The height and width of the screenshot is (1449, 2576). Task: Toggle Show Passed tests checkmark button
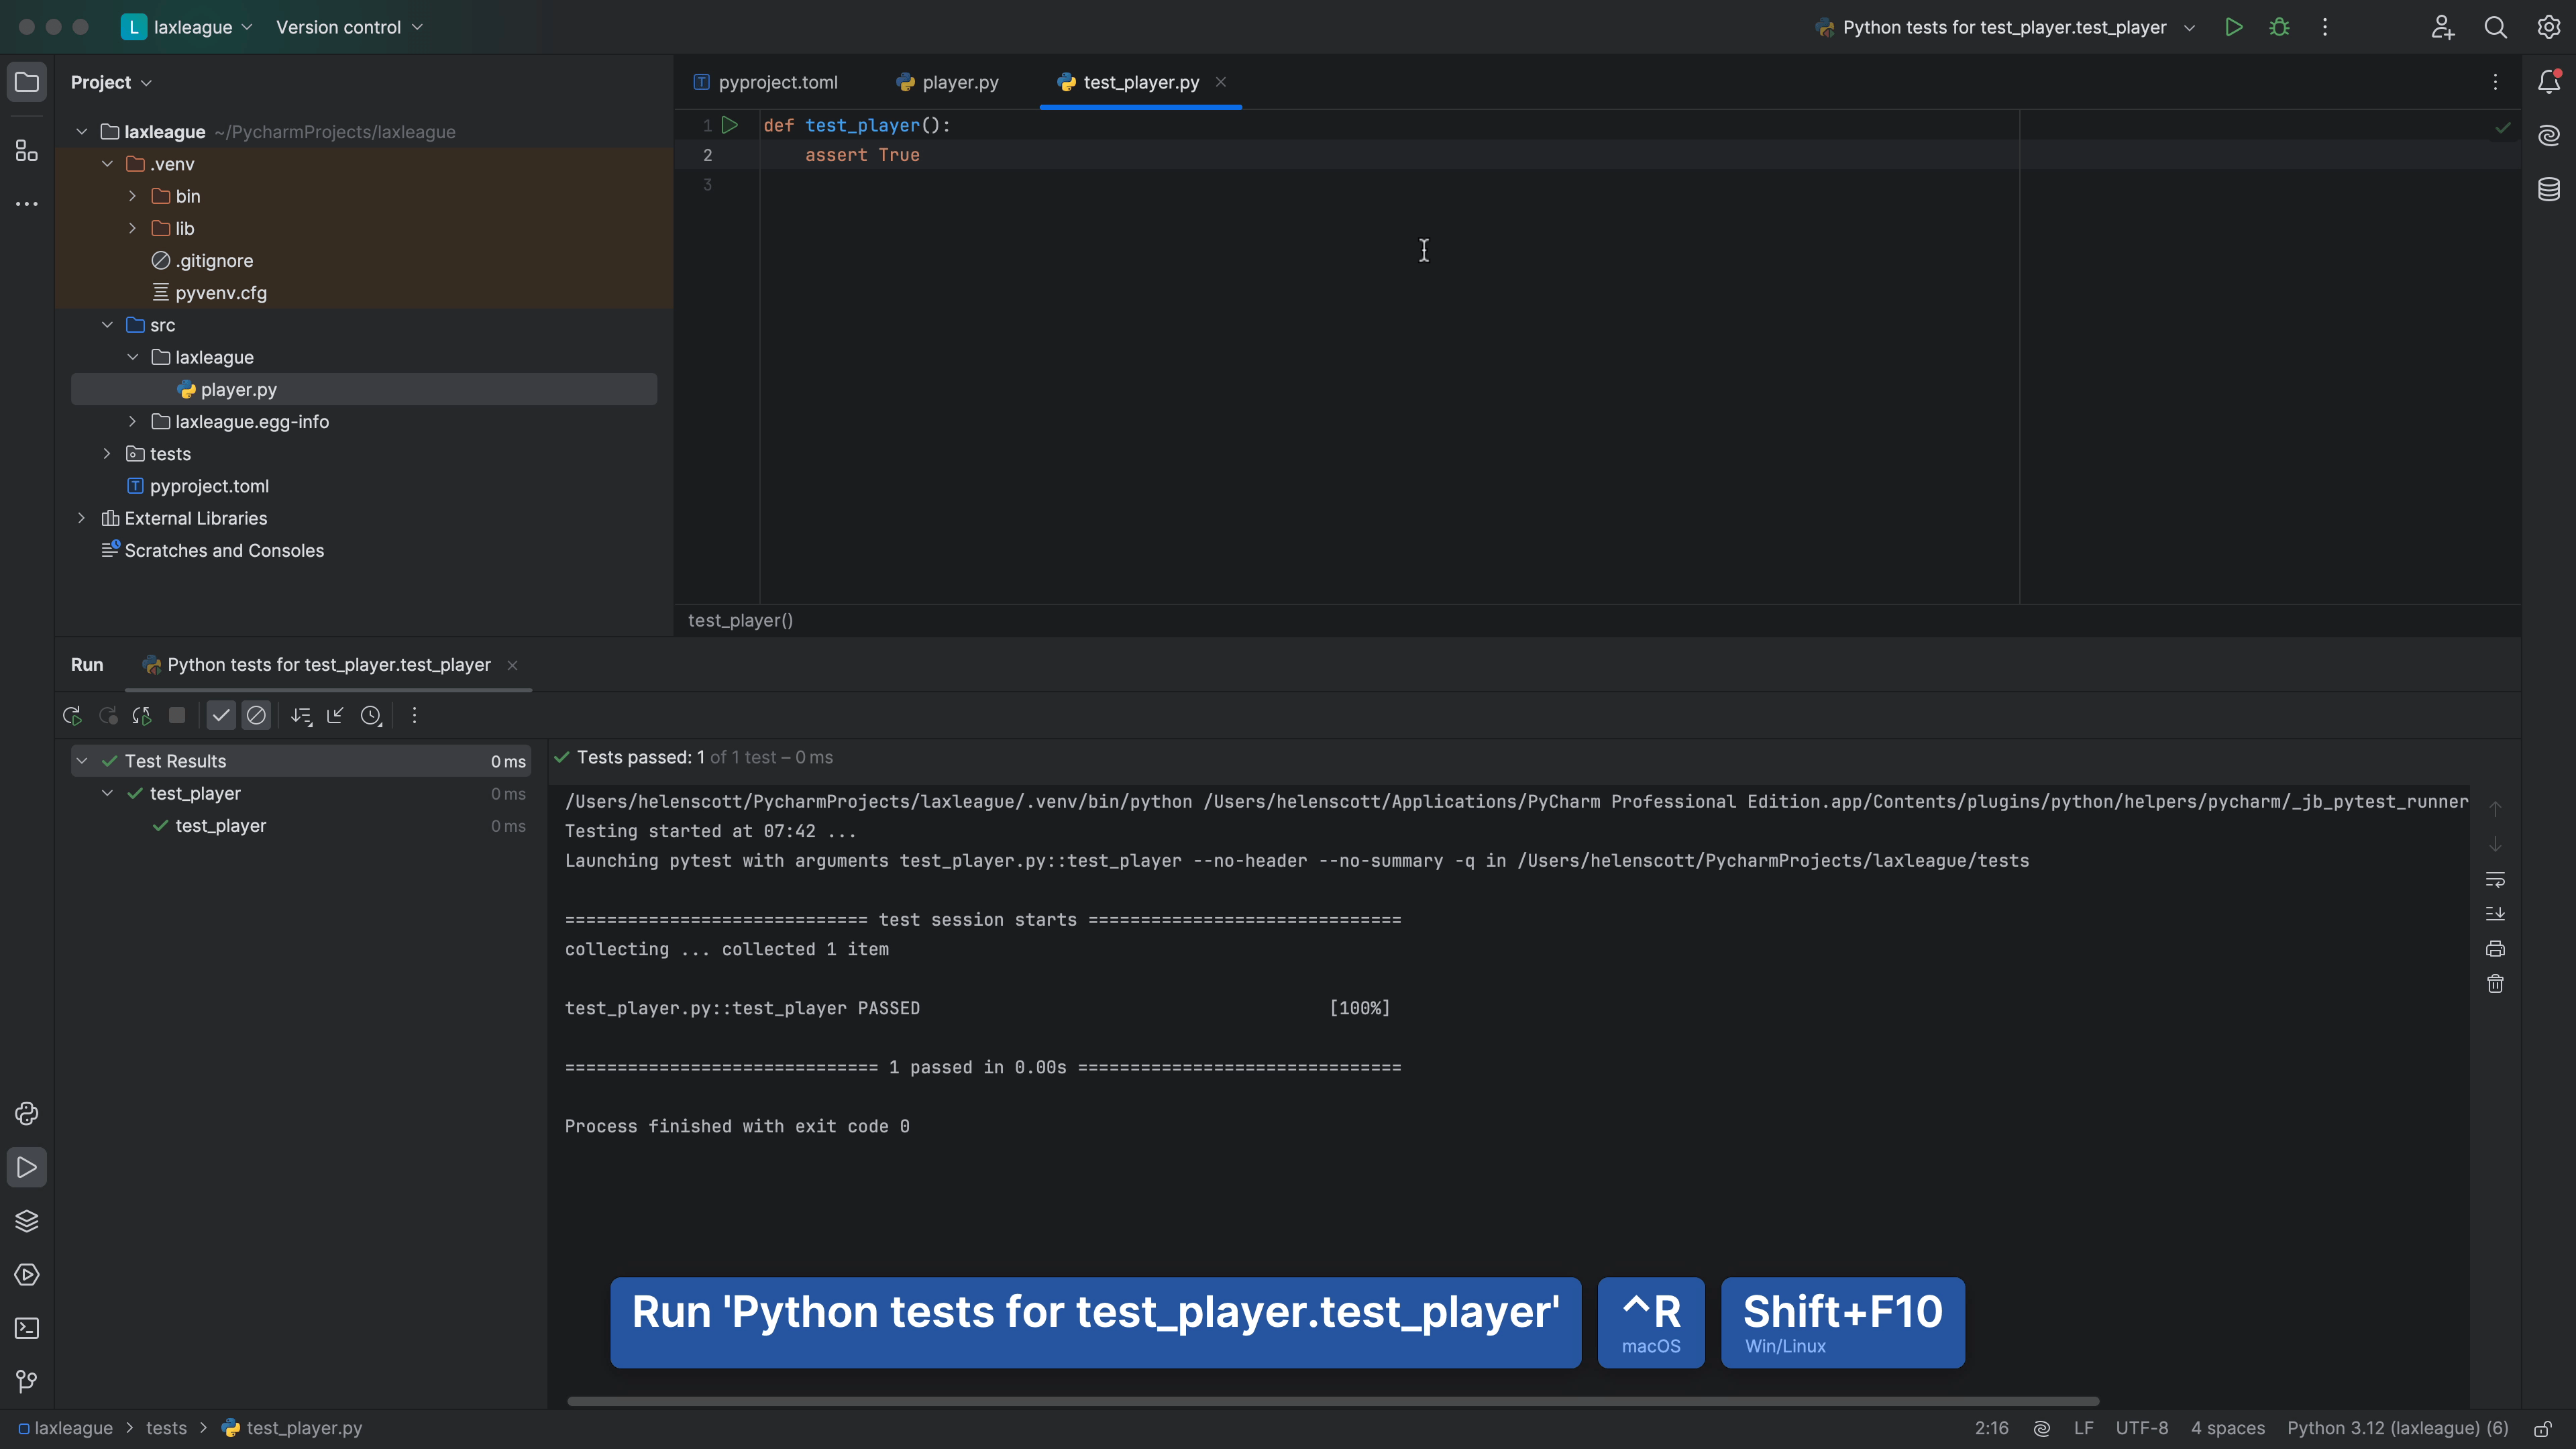tap(221, 716)
